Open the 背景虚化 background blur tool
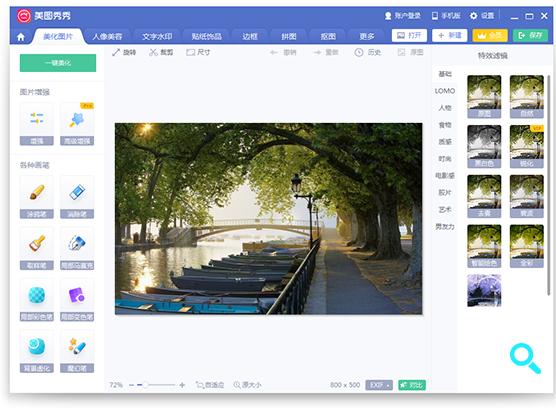This screenshot has height=415, width=556. 37,351
